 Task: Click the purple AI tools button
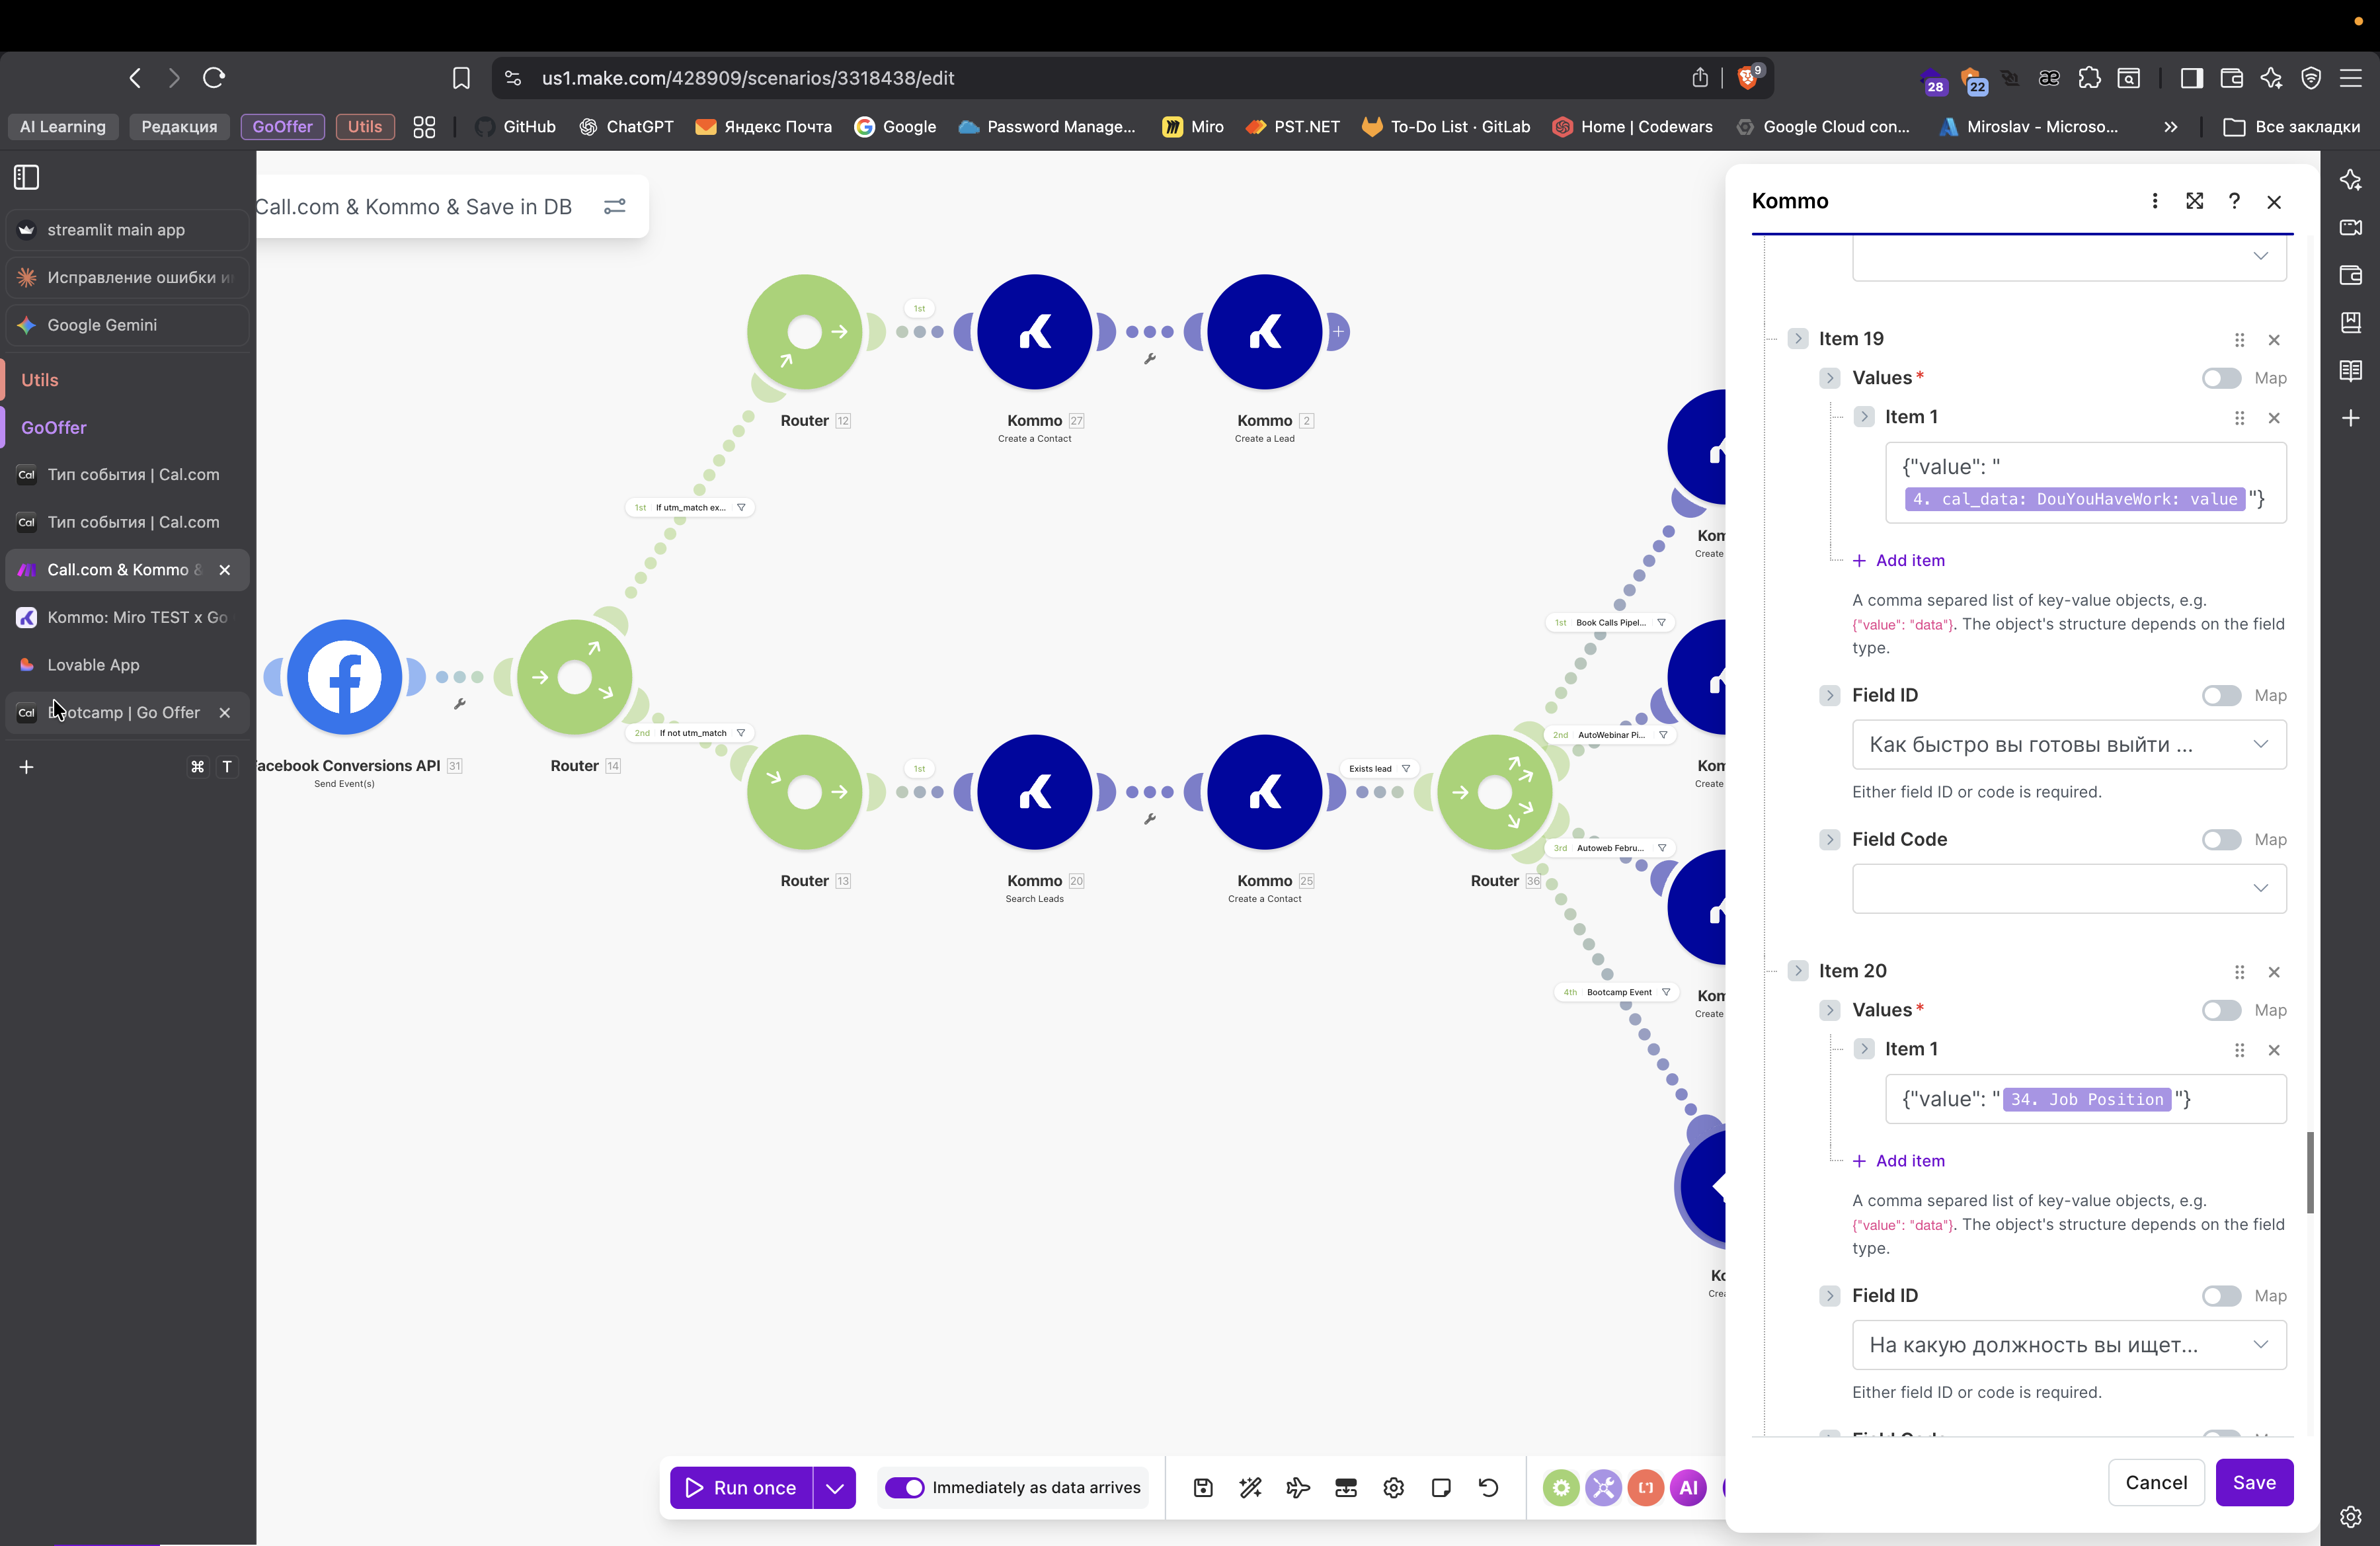point(1688,1488)
